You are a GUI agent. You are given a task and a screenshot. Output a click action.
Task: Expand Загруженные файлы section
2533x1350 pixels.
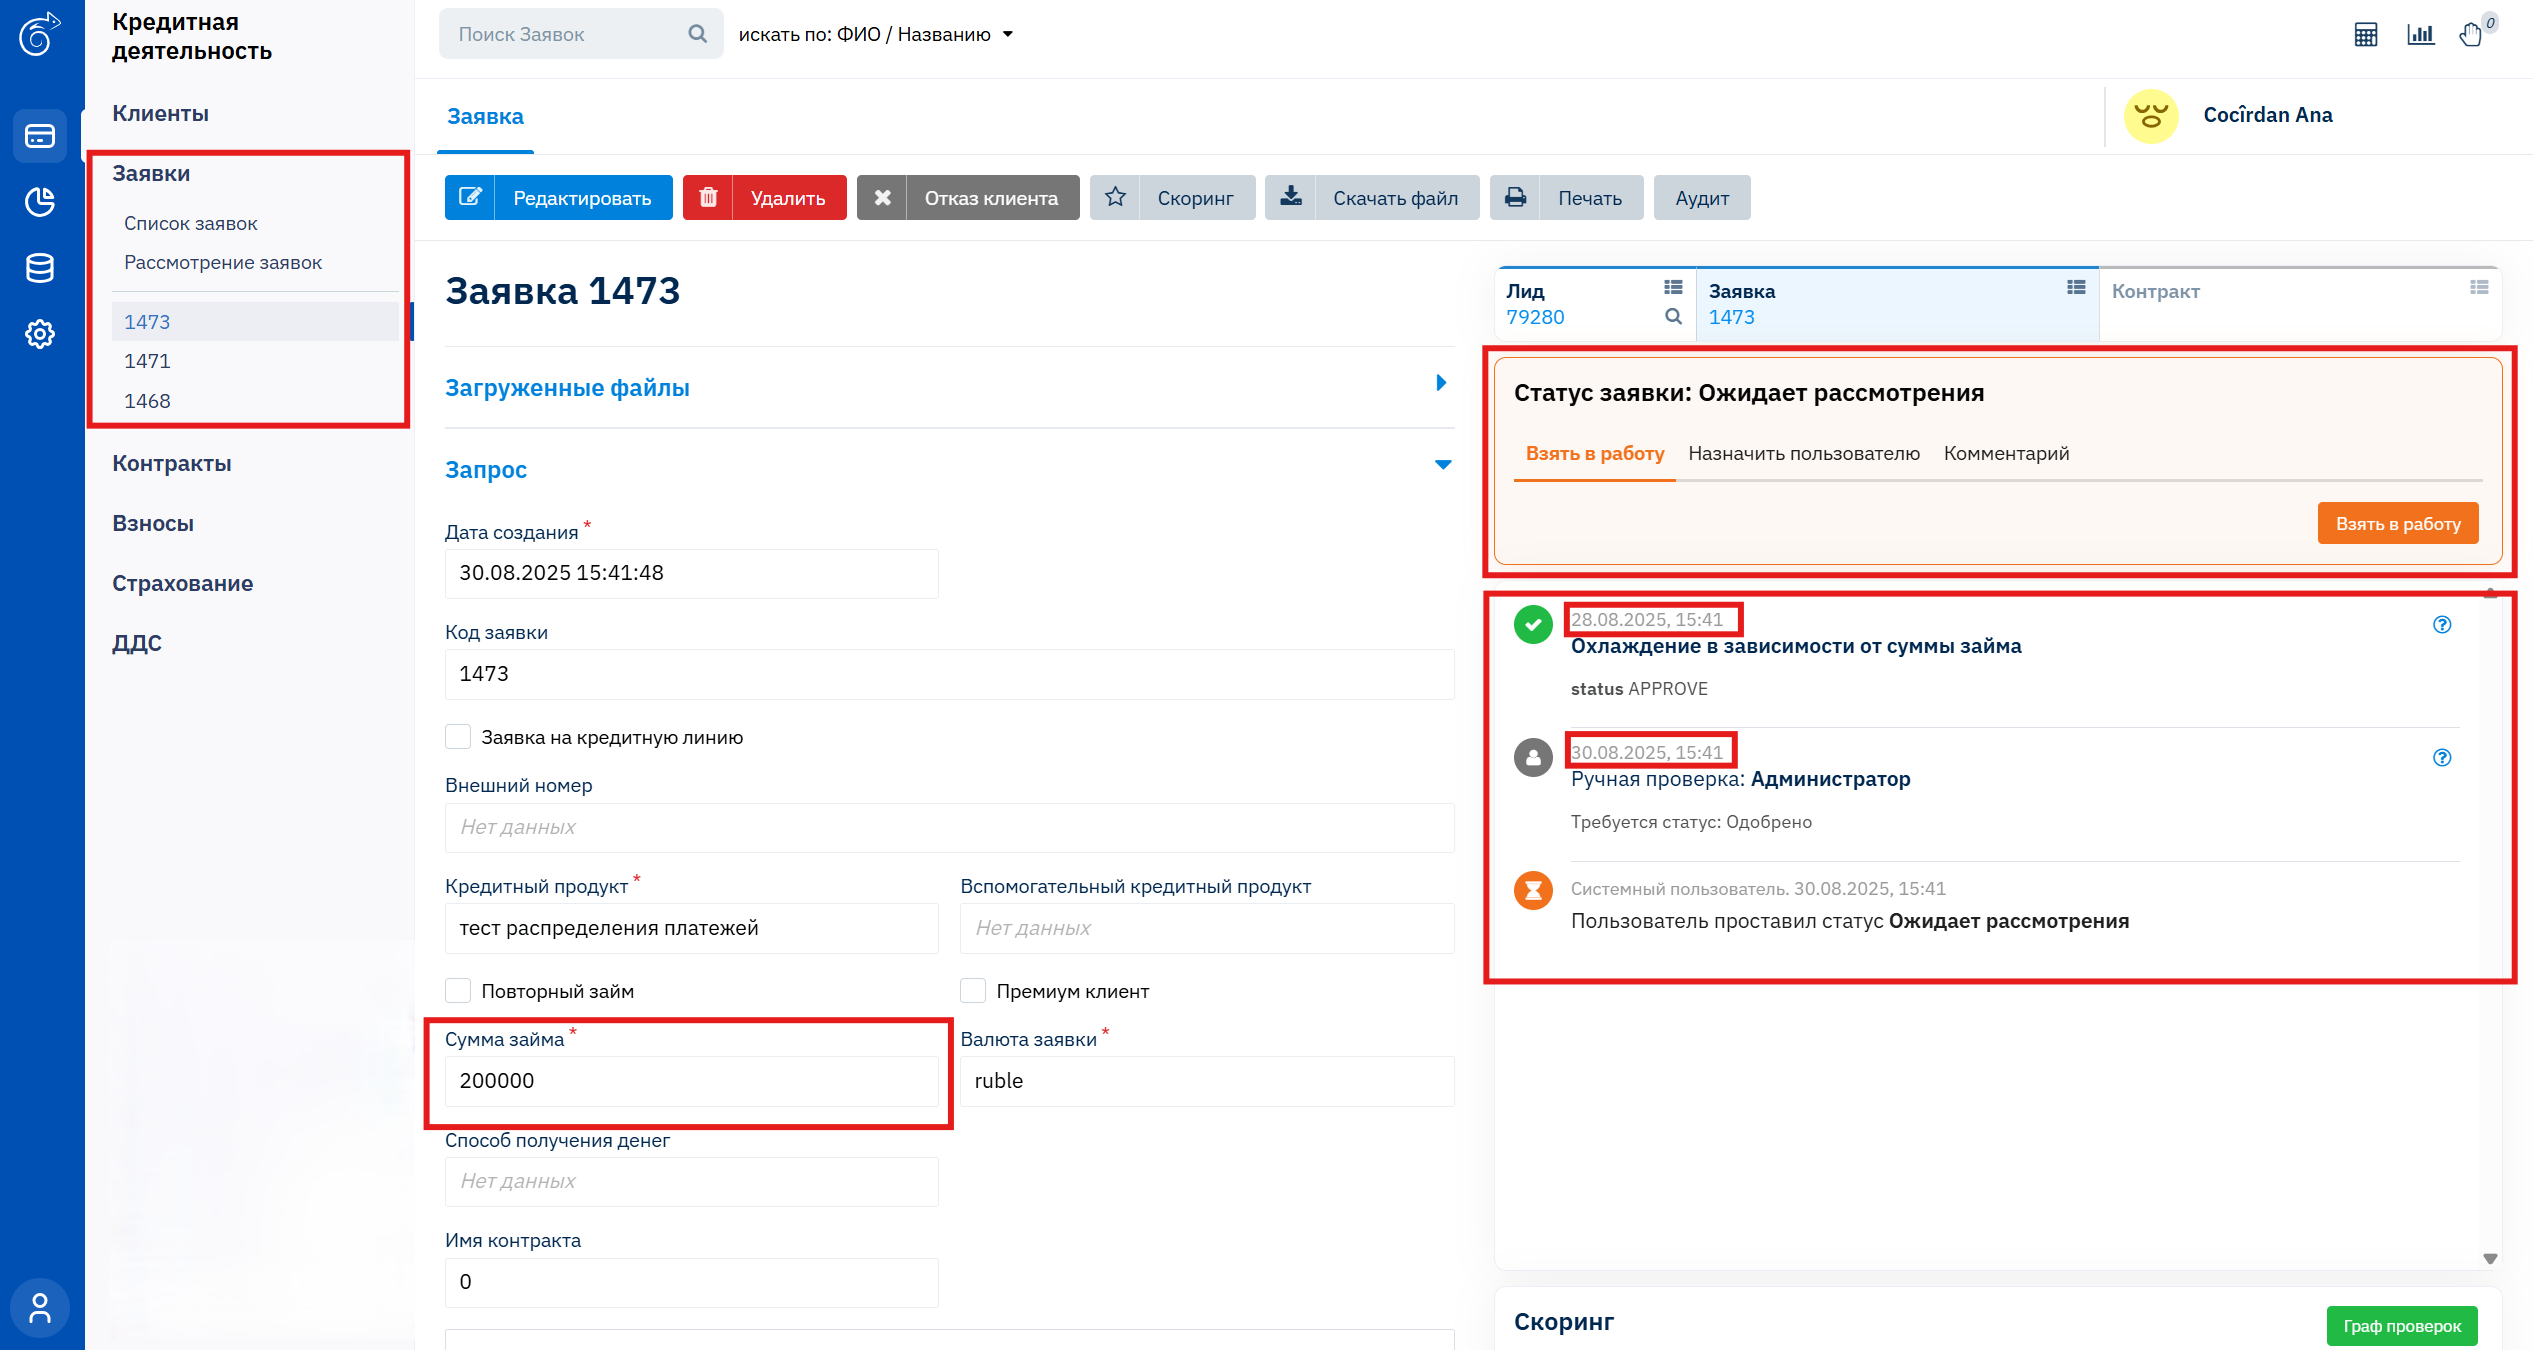coord(949,387)
